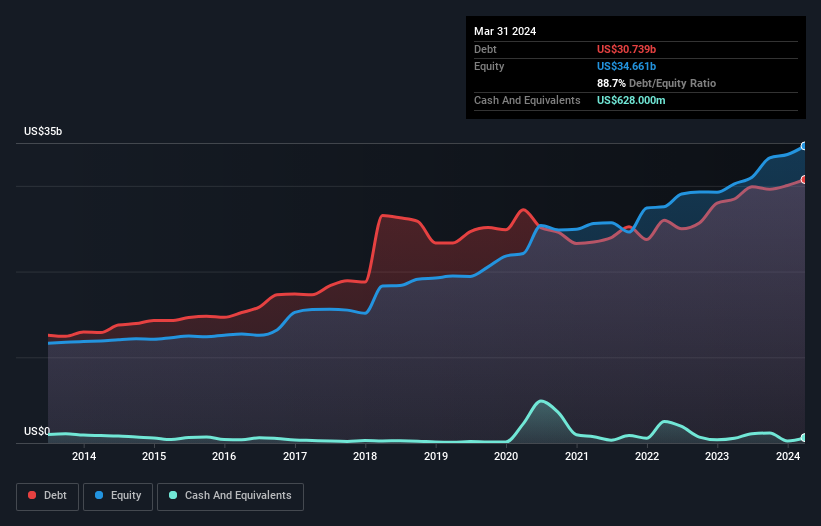Click the 2021 x-axis label
The image size is (821, 526).
tap(576, 456)
